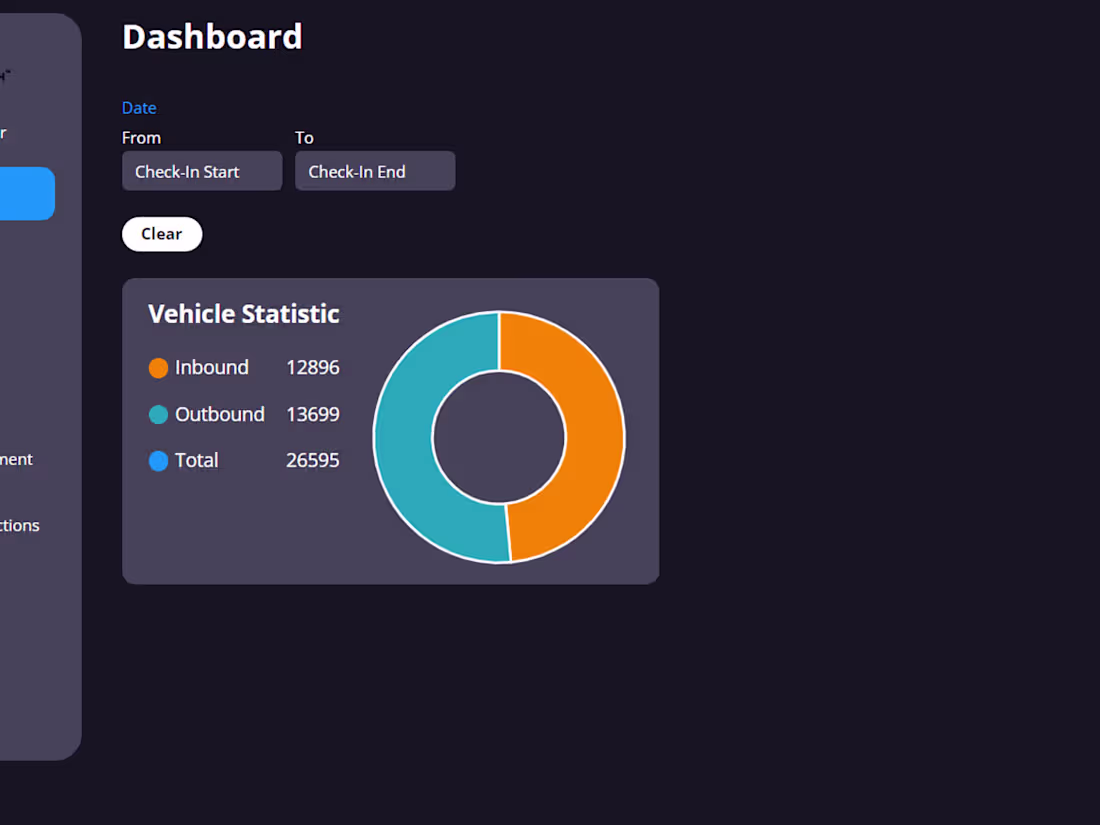Screen dimensions: 1100x825
Task: Click the Total legend label
Action: pos(196,461)
